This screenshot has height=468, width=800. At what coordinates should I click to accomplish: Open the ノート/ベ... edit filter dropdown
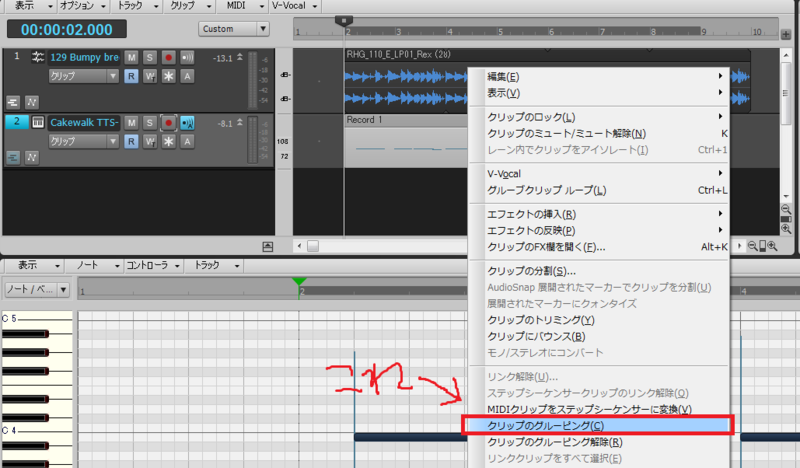pos(36,289)
